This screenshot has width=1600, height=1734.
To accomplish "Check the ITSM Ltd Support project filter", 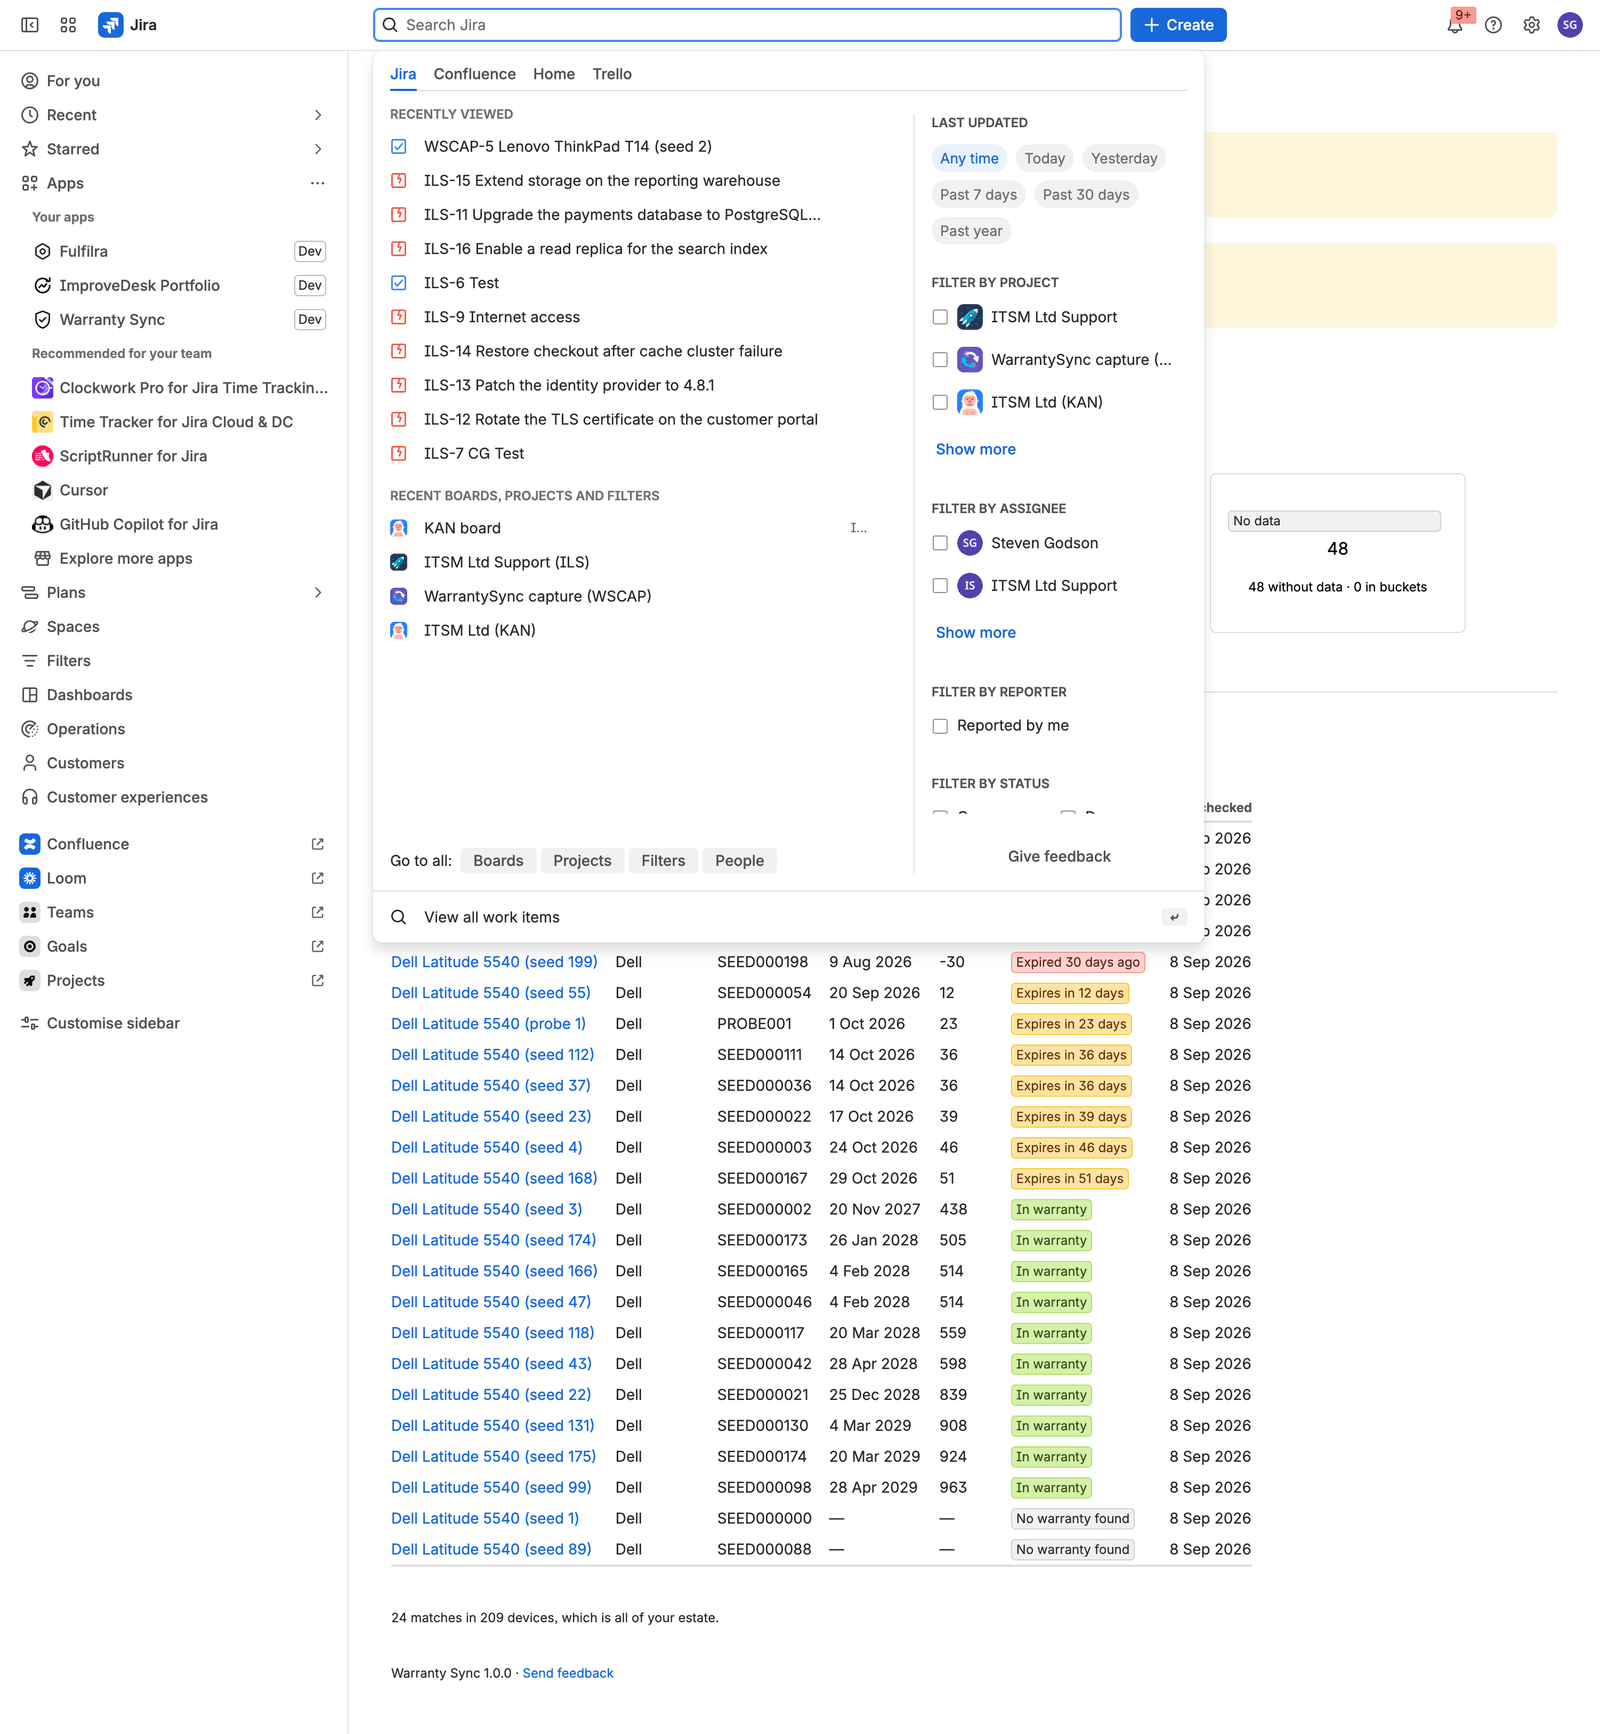I will click(940, 317).
